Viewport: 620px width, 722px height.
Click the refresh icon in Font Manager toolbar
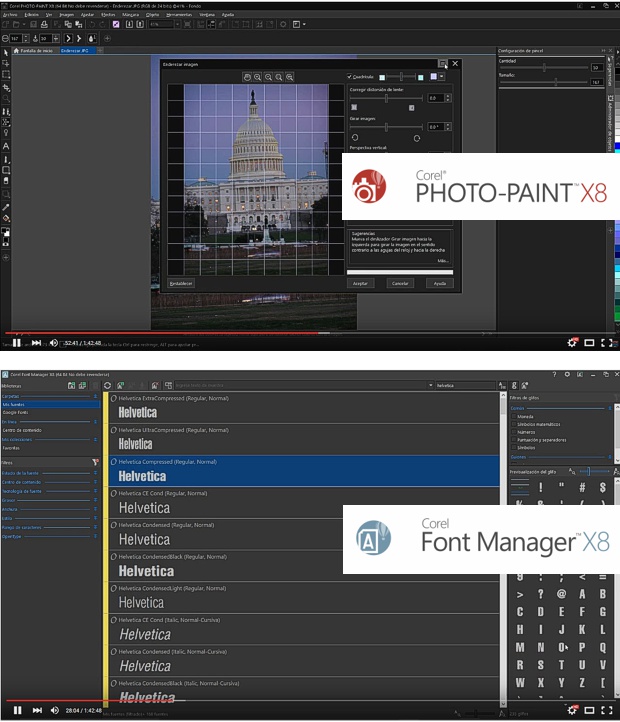pyautogui.click(x=107, y=385)
